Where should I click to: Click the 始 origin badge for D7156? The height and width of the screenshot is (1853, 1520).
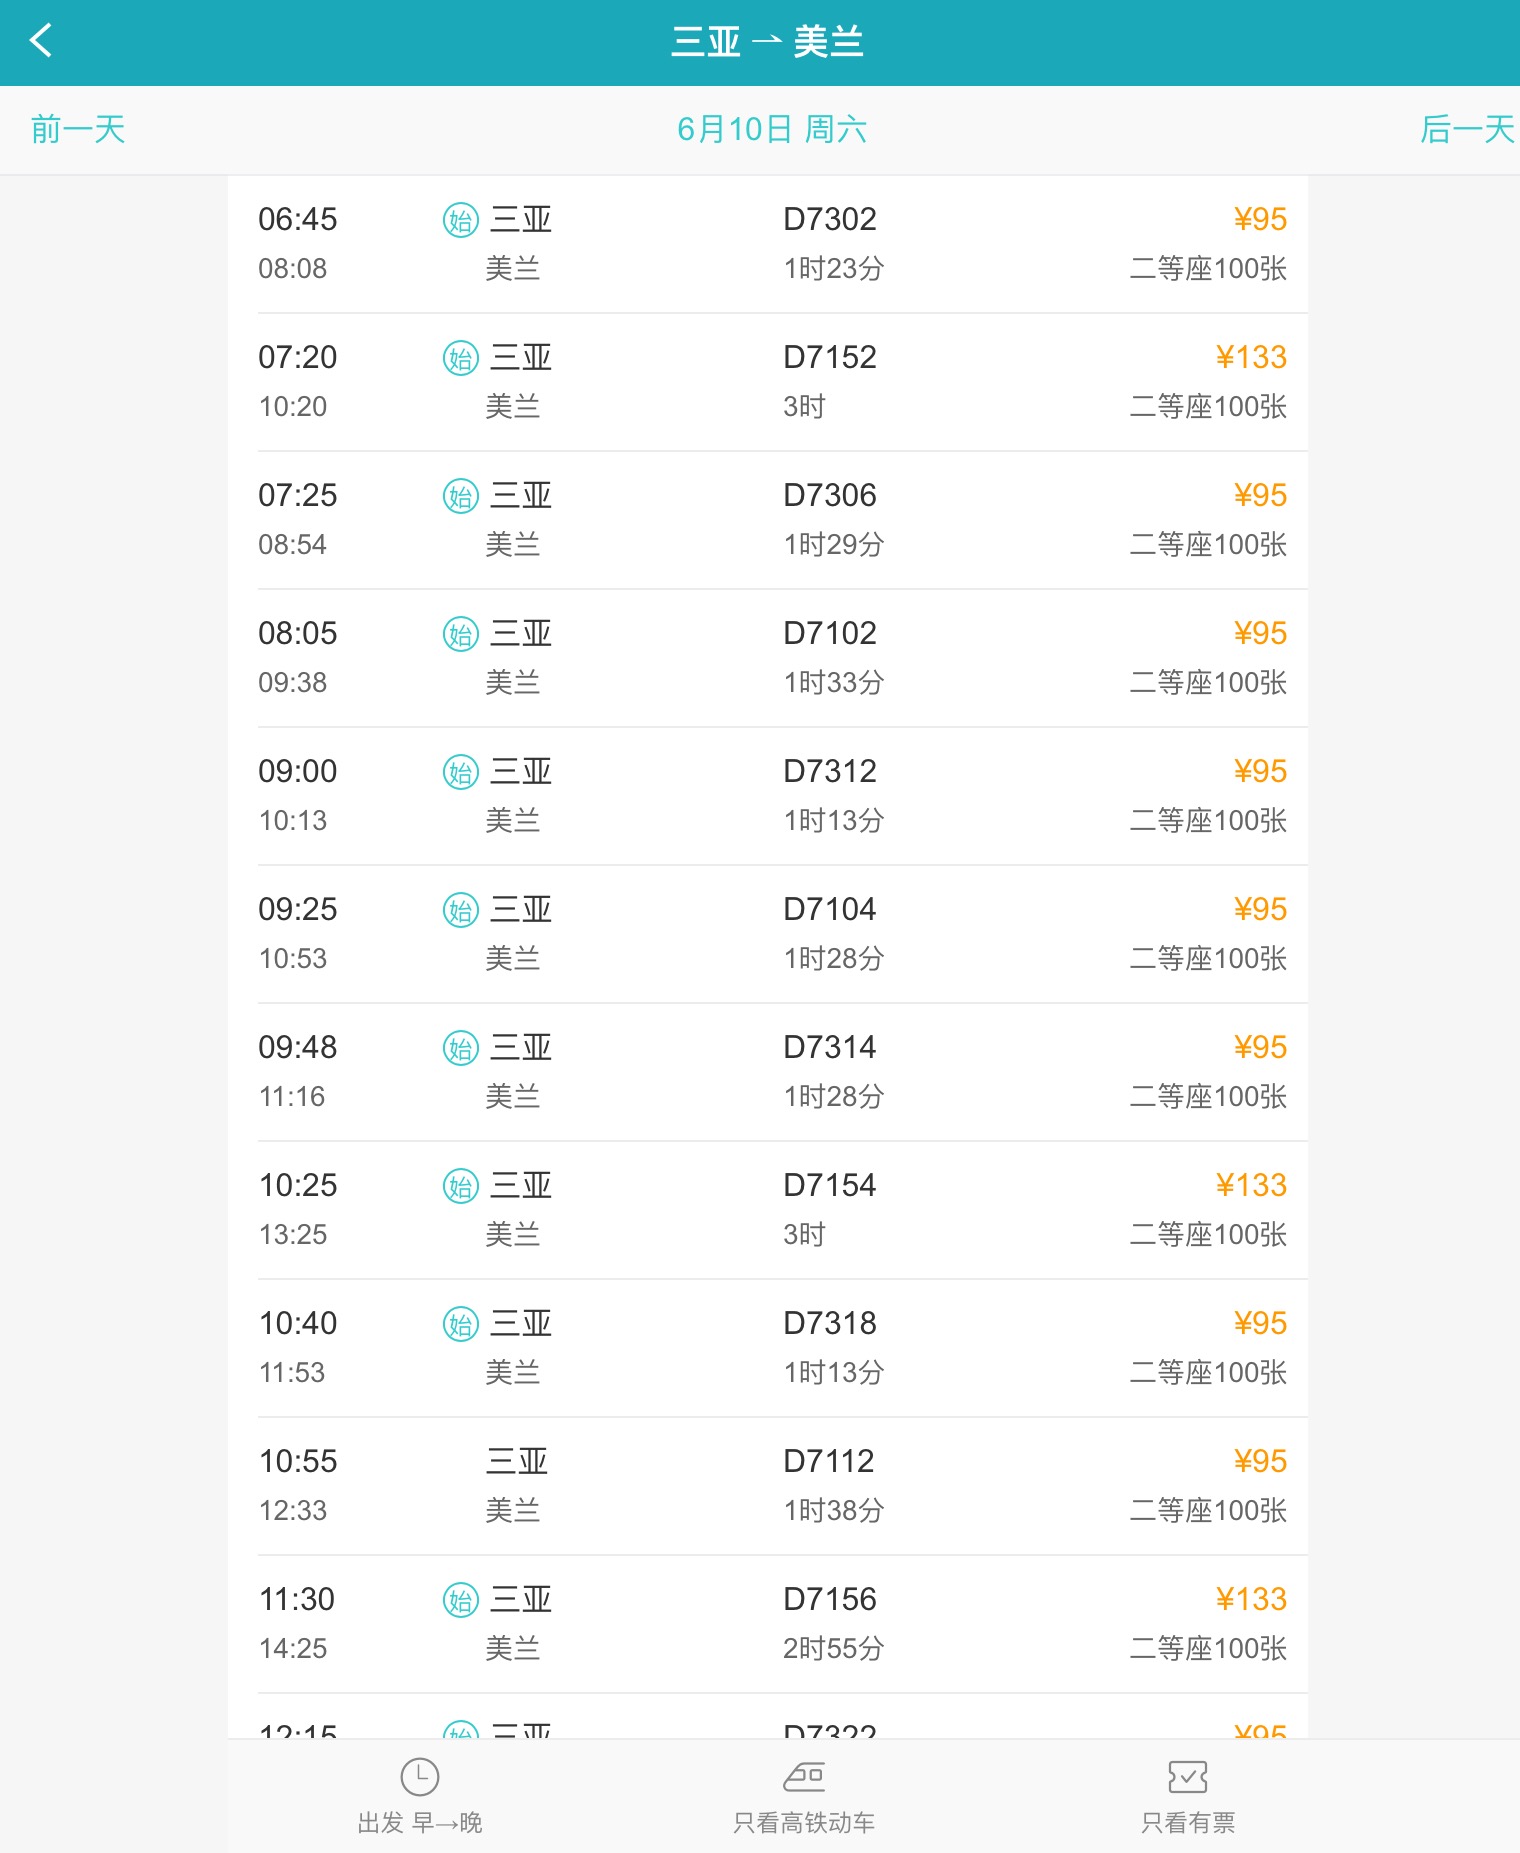tap(461, 1600)
